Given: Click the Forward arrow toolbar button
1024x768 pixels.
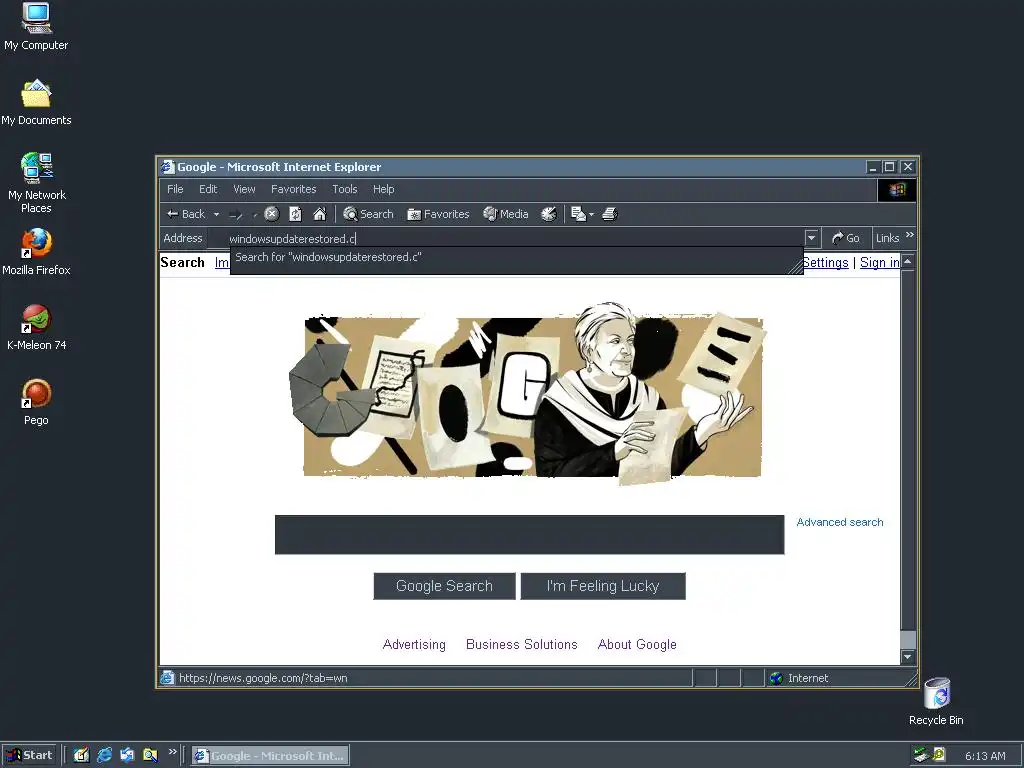Looking at the screenshot, I should coord(236,214).
